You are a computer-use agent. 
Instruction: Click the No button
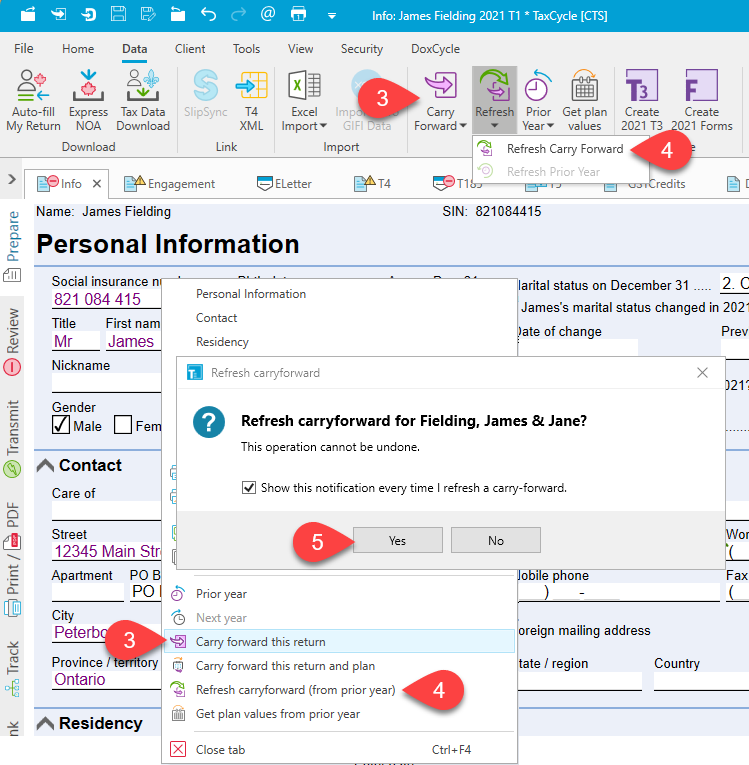pyautogui.click(x=496, y=540)
